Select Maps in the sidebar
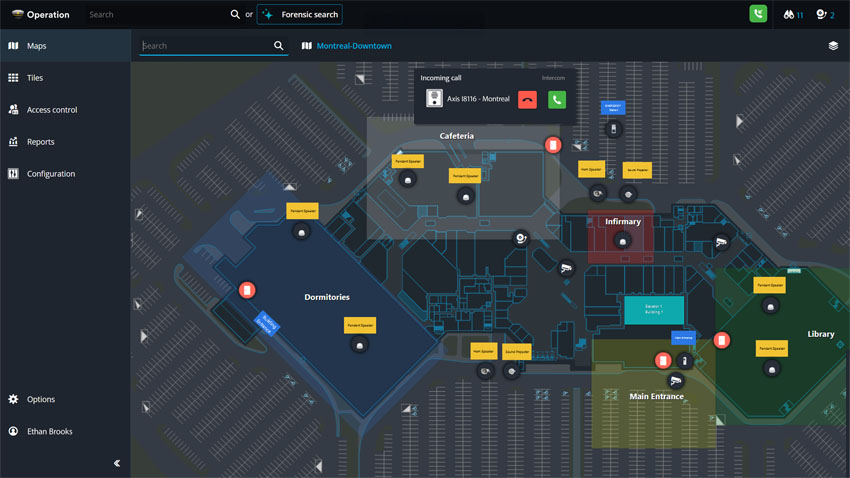850x478 pixels. pos(65,46)
